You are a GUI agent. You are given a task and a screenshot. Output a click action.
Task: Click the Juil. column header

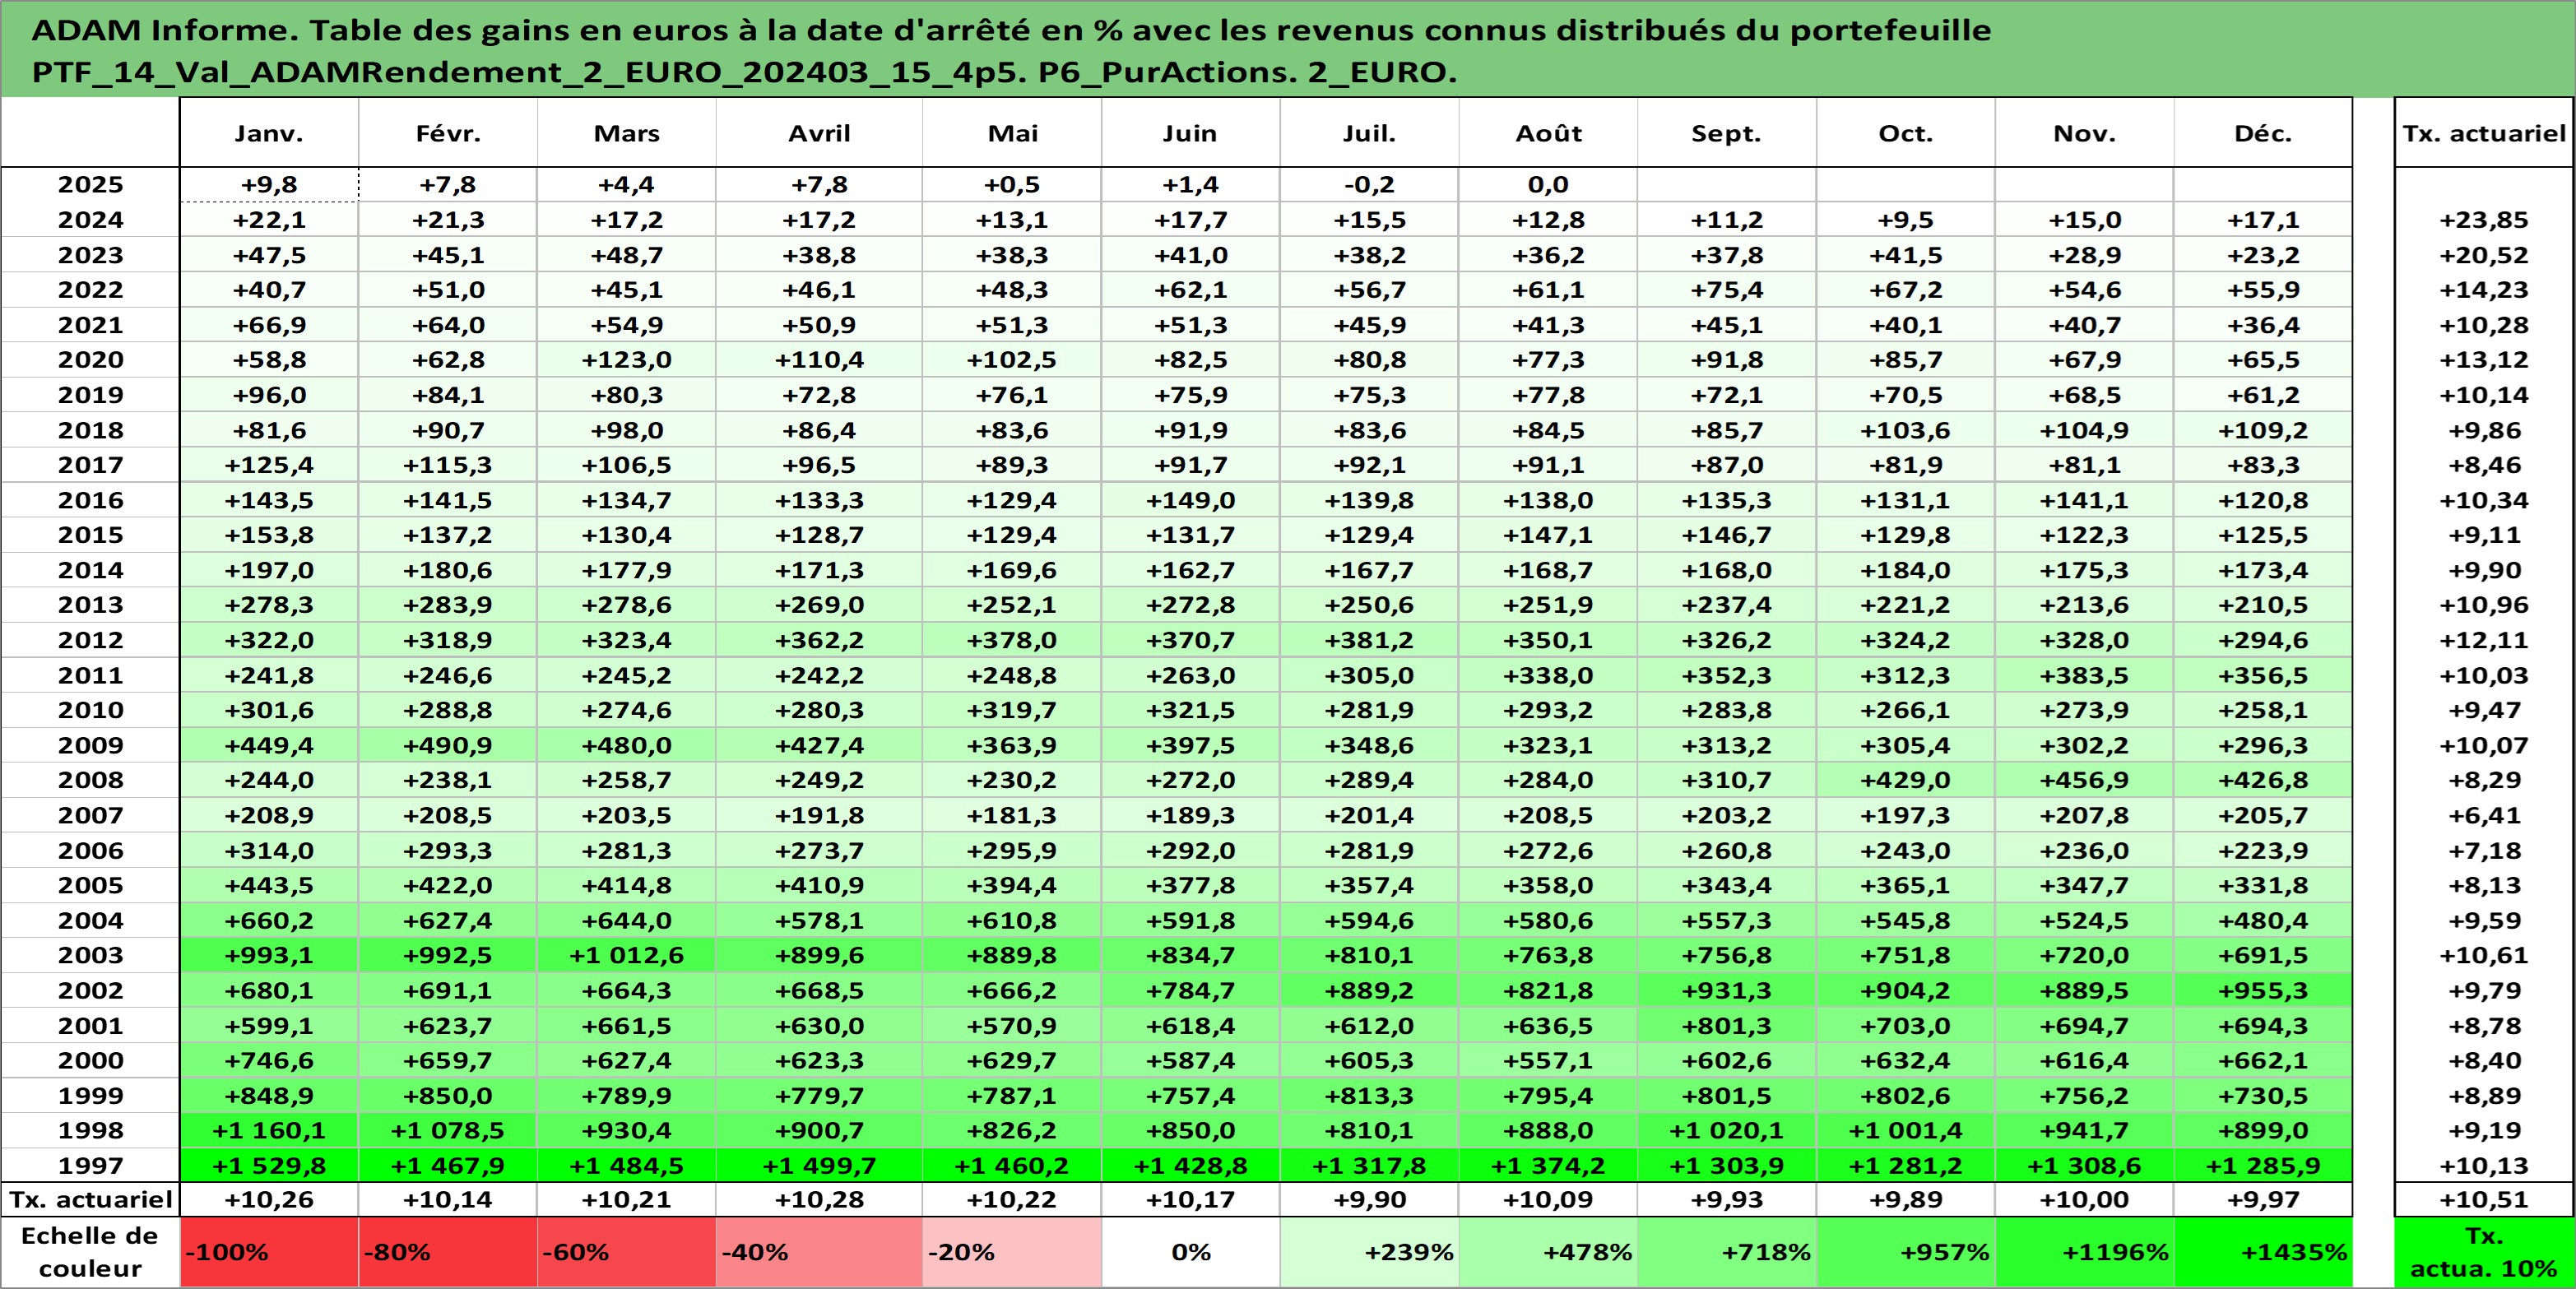(1369, 133)
